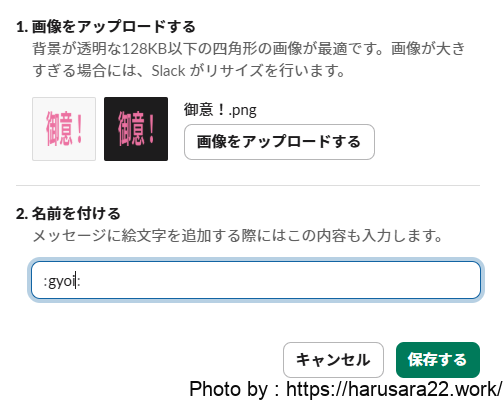Viewport: 503px width, 400px height.
Task: Click the horizontal divider between the steps
Action: pyautogui.click(x=248, y=185)
